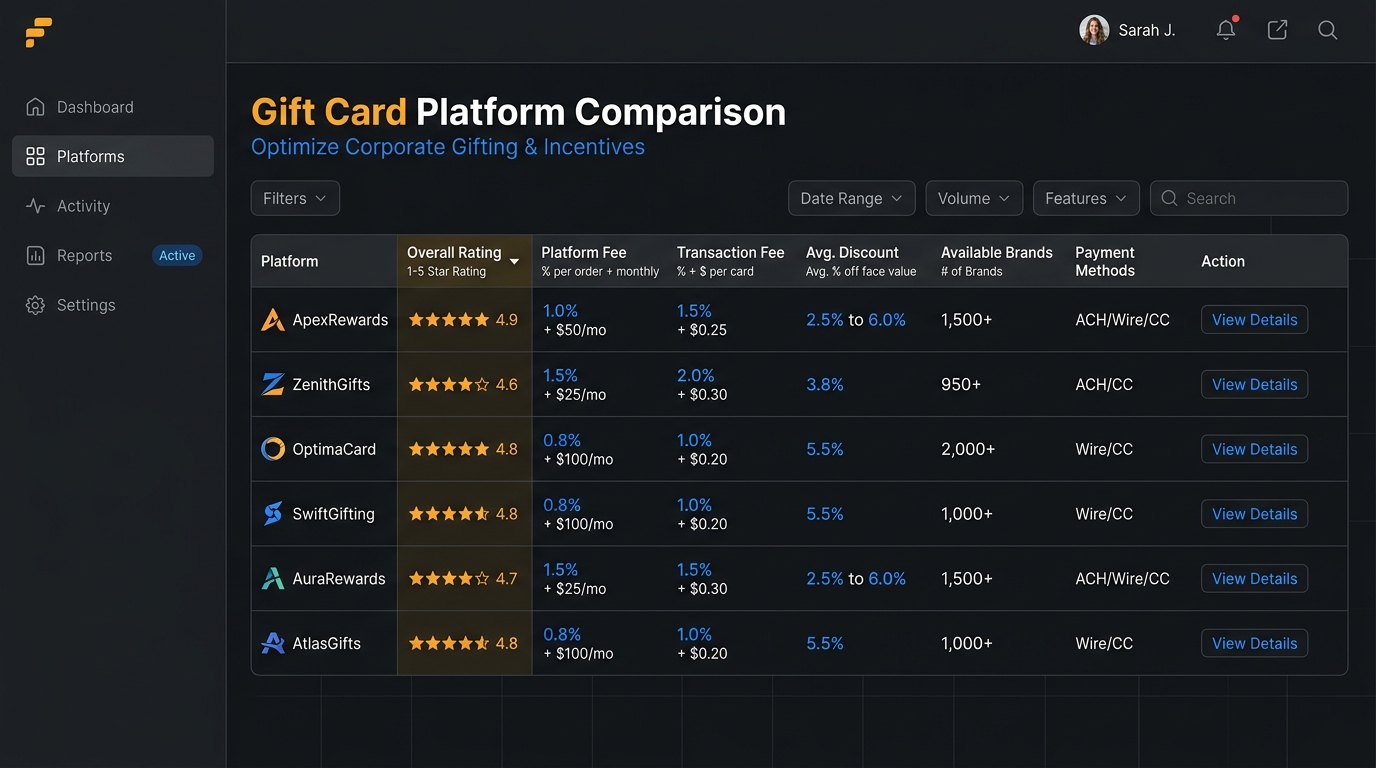The height and width of the screenshot is (768, 1376).
Task: Click the Optimize Corporate Gifting & Incentives subtitle
Action: click(448, 147)
